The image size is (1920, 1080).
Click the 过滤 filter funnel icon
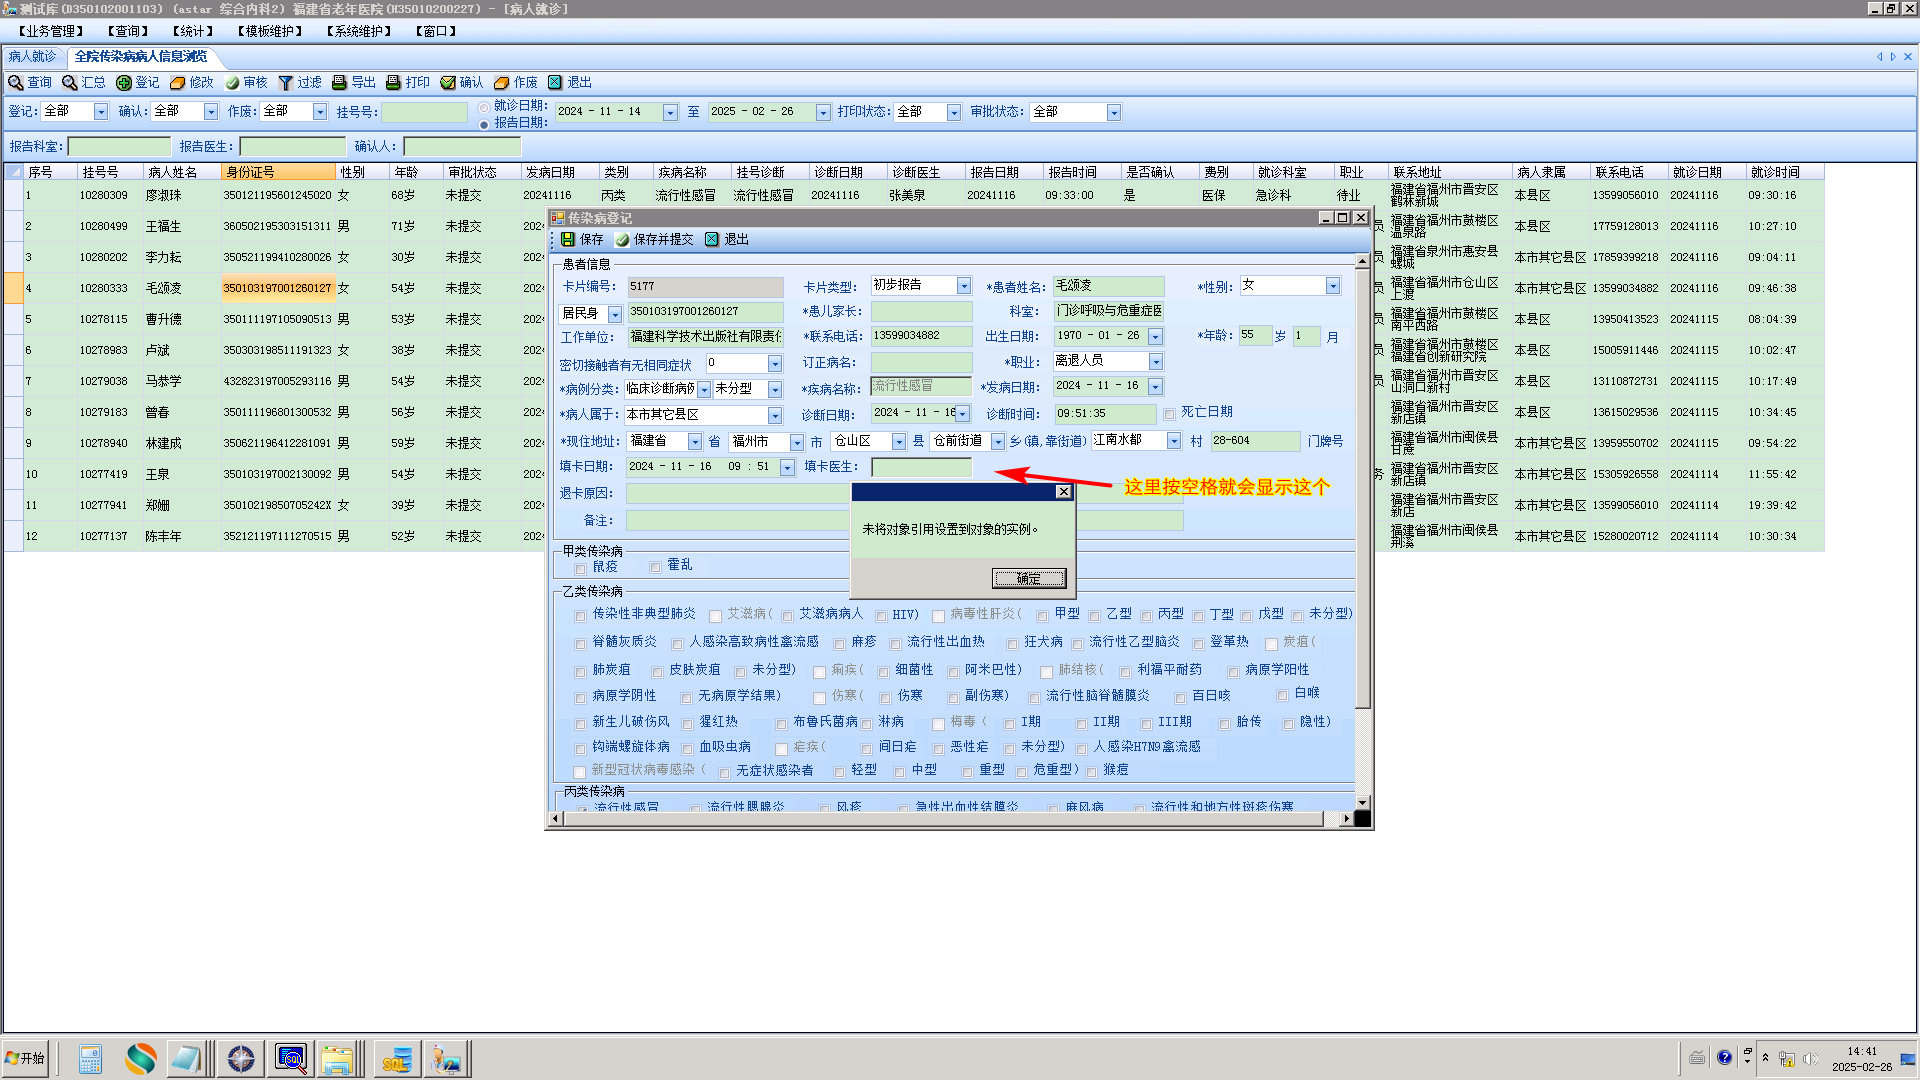286,83
